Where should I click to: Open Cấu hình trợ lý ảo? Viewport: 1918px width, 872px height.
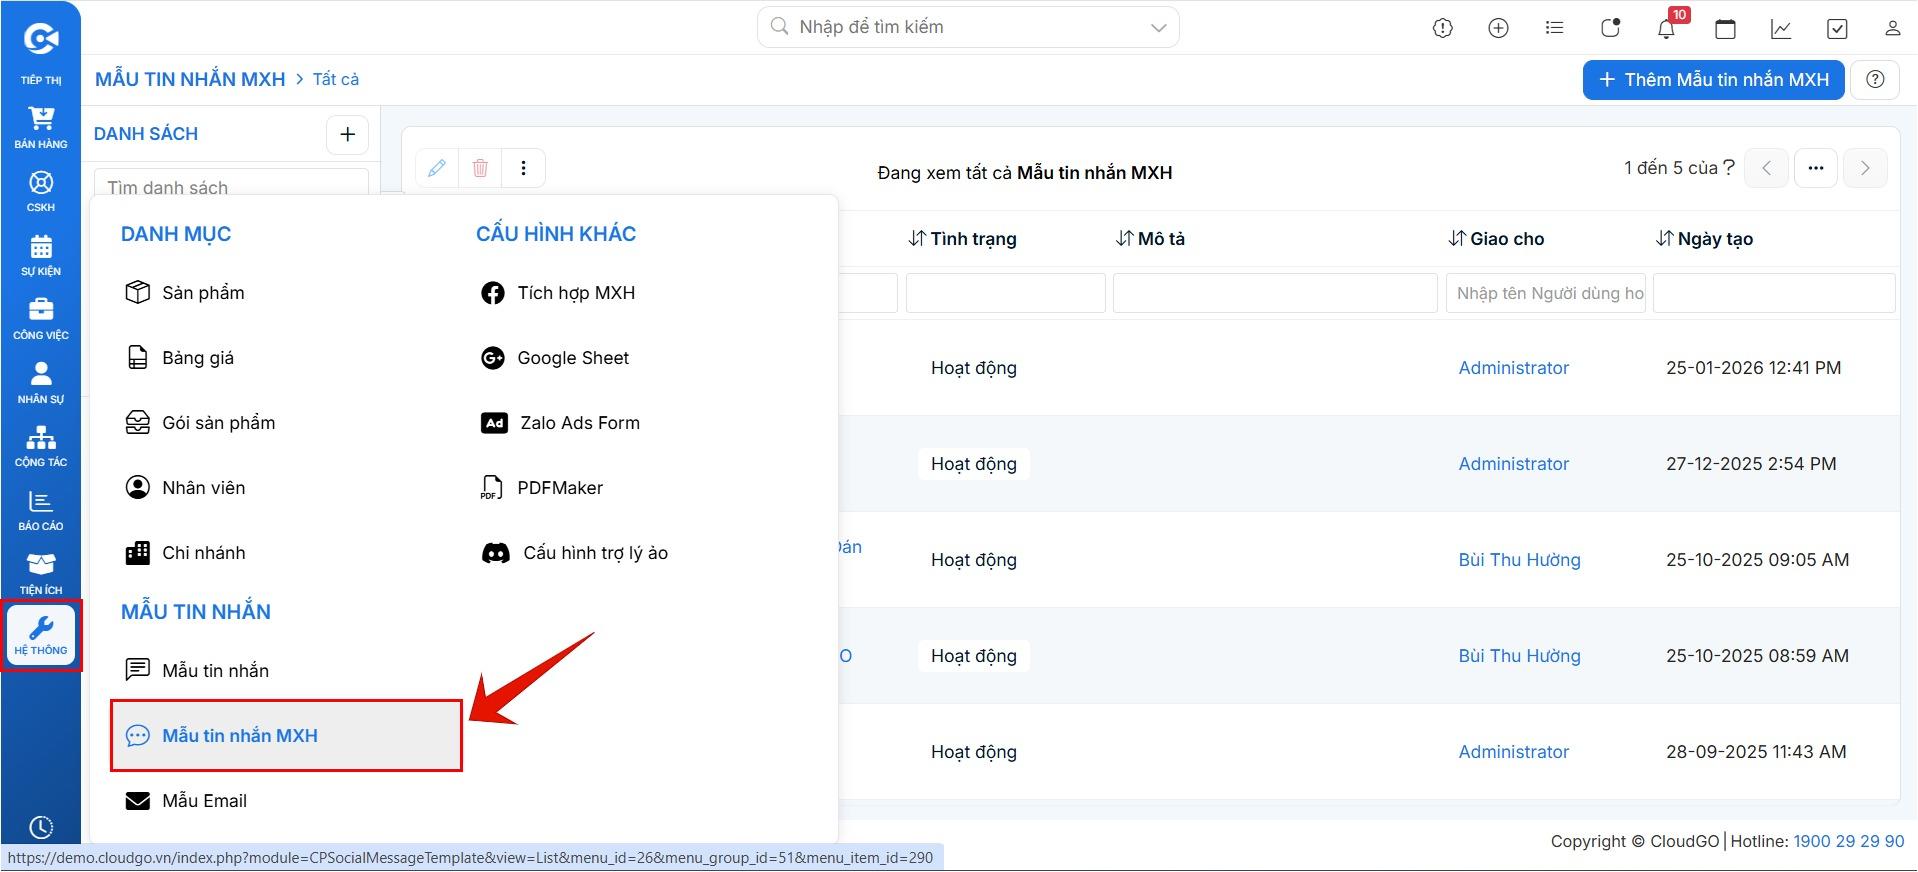(575, 553)
